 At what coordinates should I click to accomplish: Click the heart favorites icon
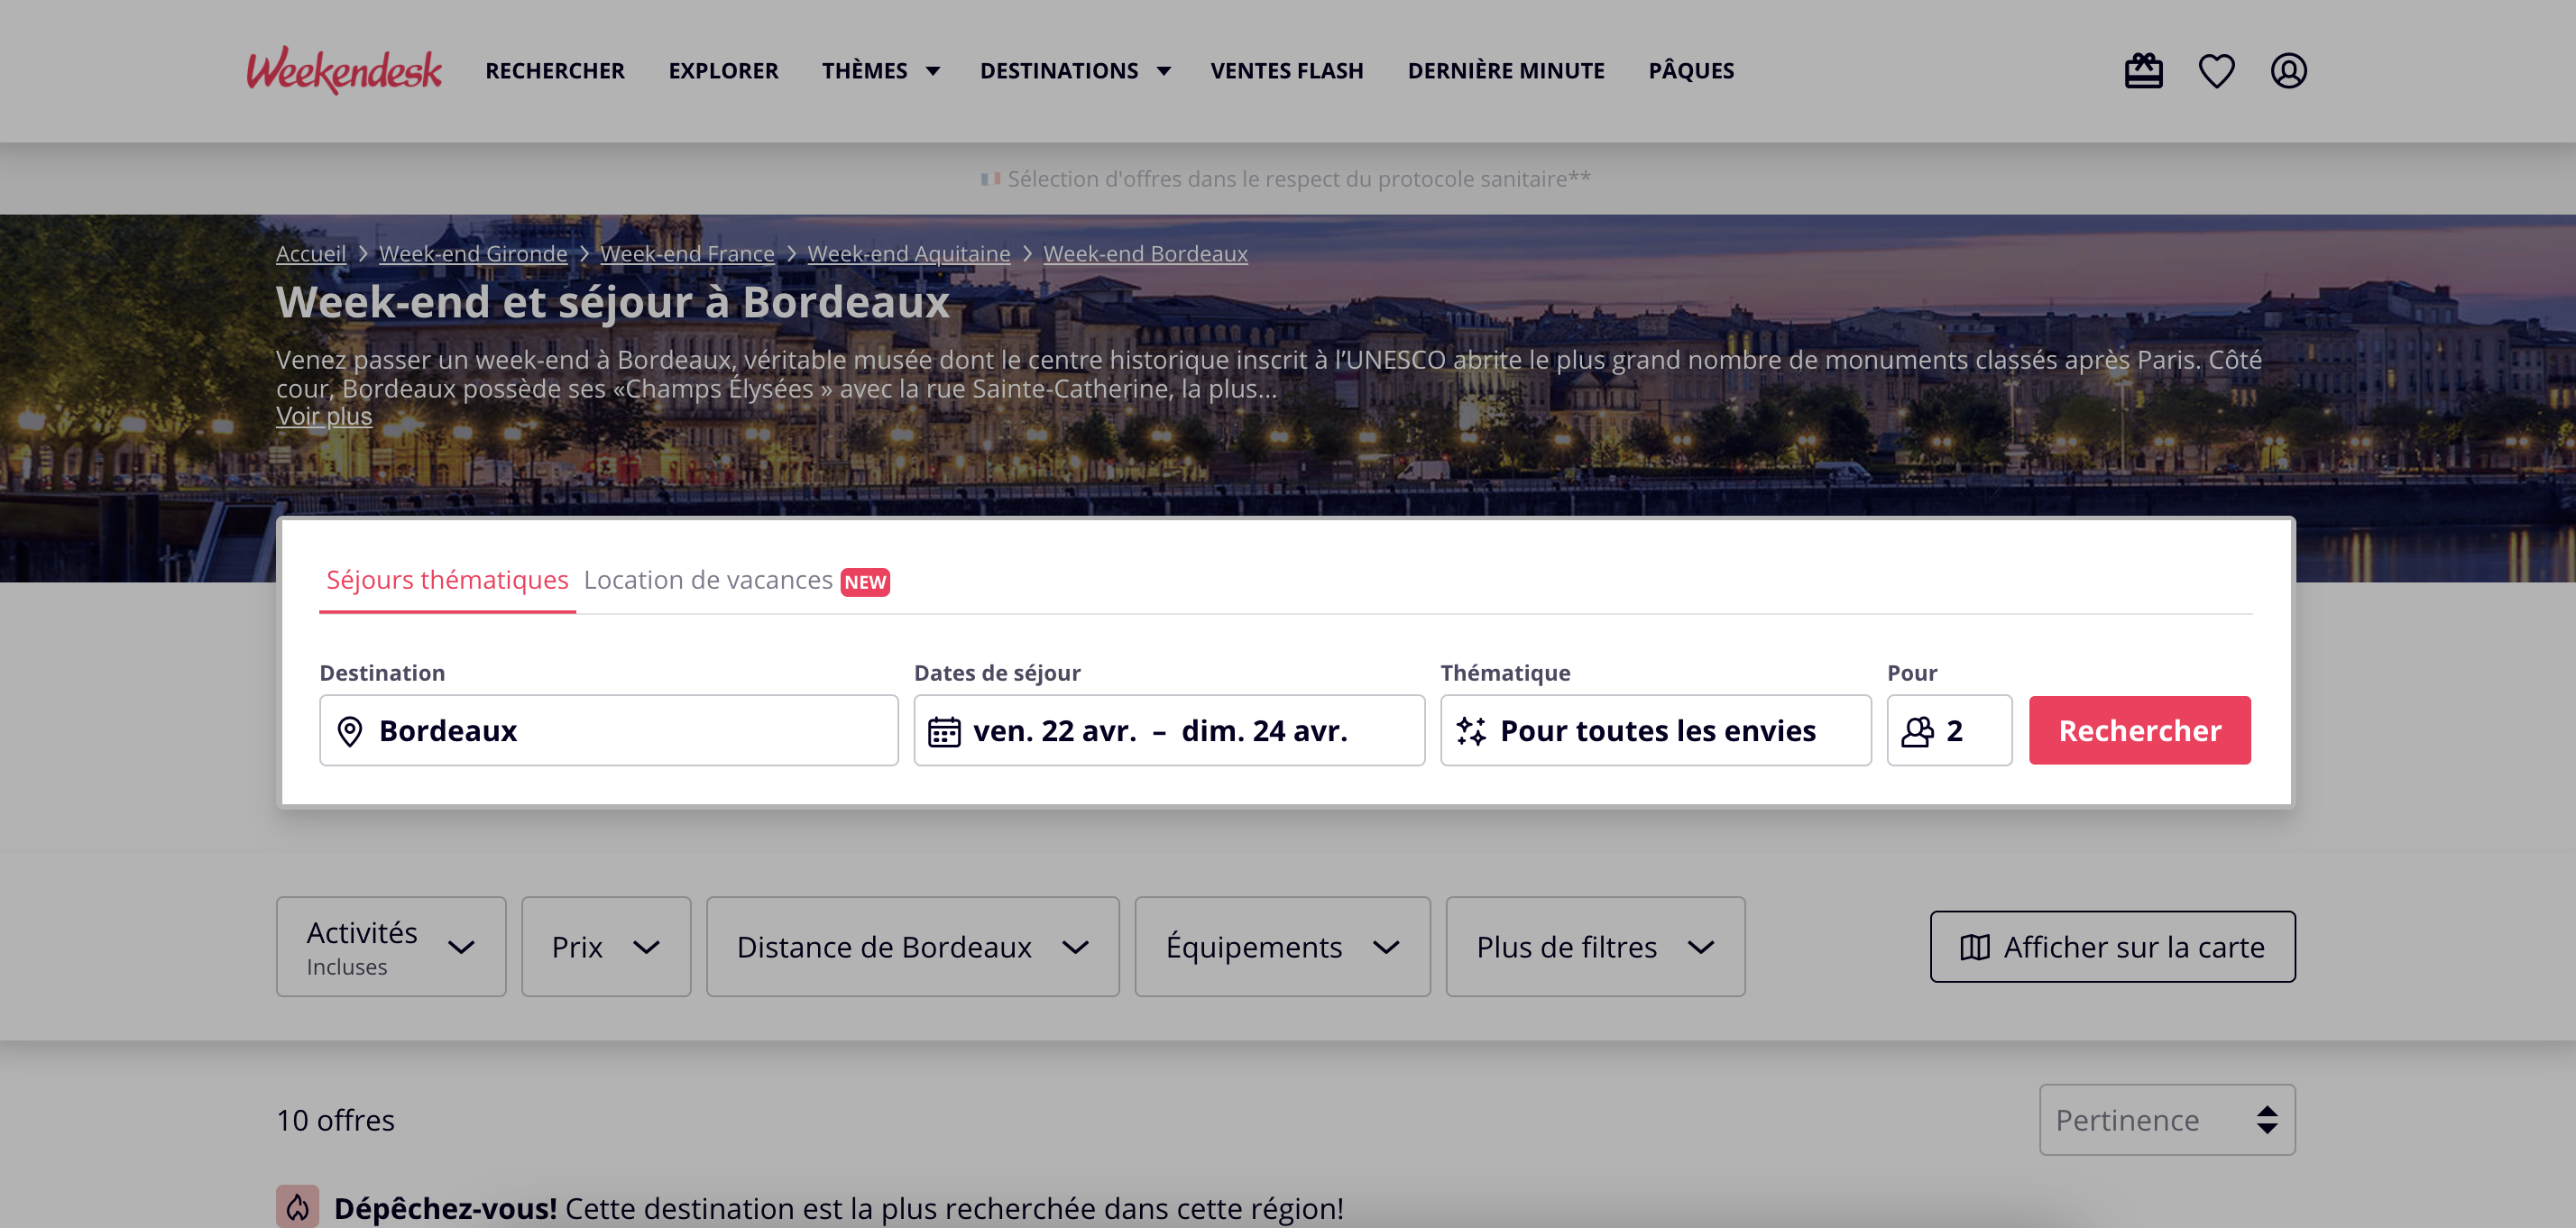click(2216, 71)
